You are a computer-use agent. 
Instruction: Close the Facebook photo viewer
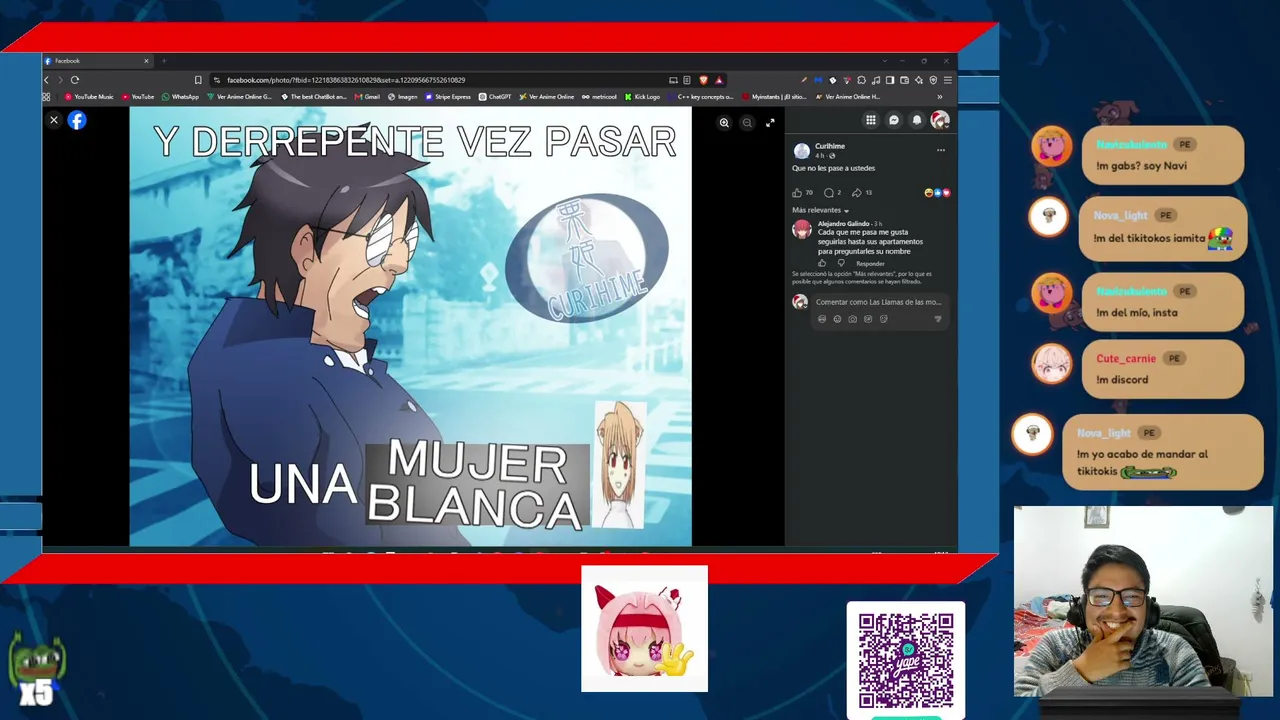pyautogui.click(x=54, y=120)
